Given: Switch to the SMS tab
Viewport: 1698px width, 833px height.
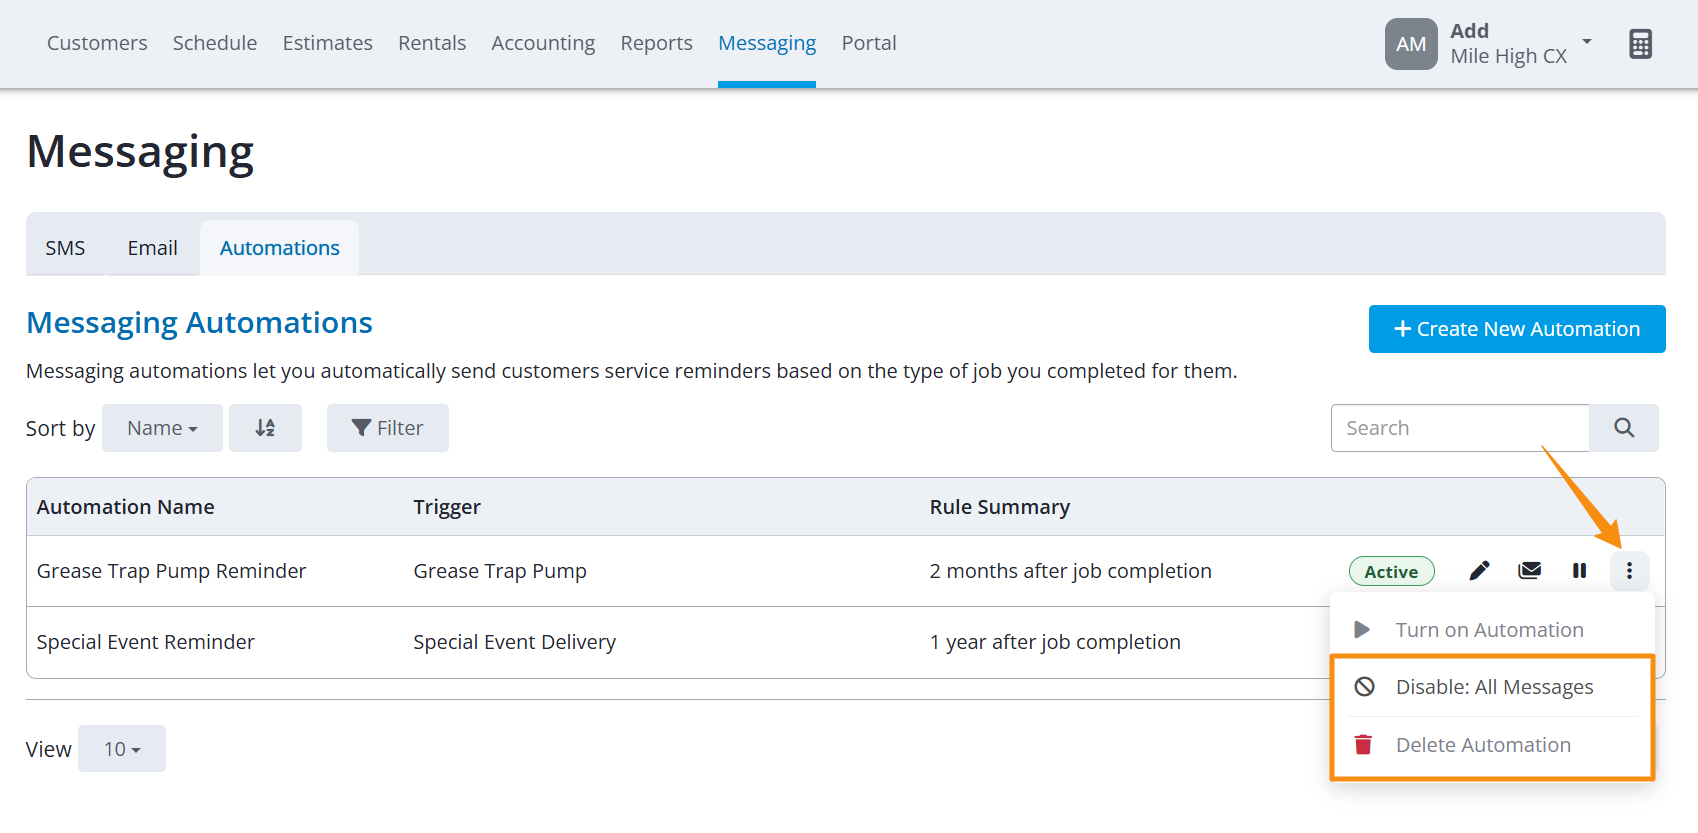Looking at the screenshot, I should coord(65,248).
